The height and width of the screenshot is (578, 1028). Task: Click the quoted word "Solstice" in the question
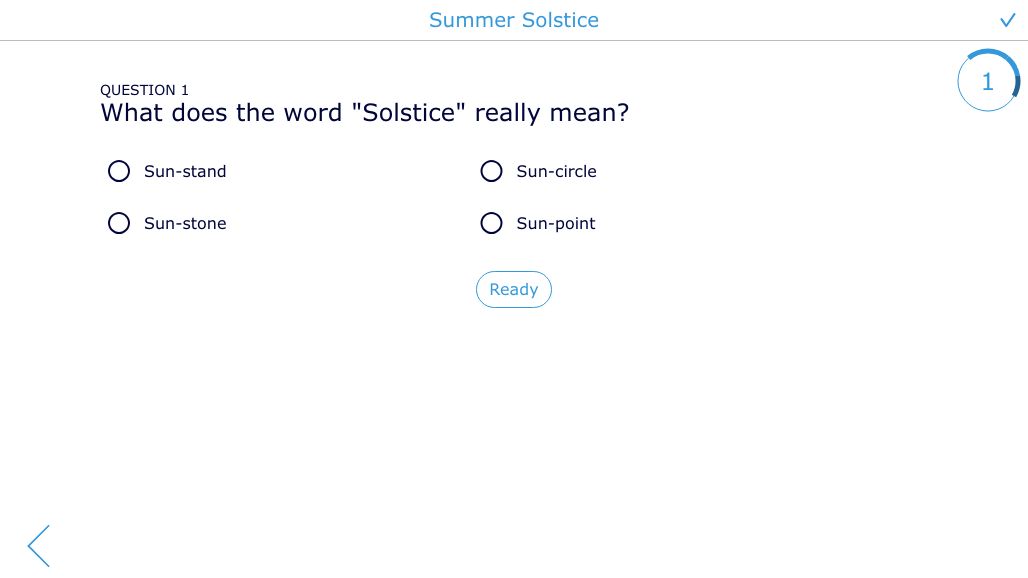tap(408, 112)
